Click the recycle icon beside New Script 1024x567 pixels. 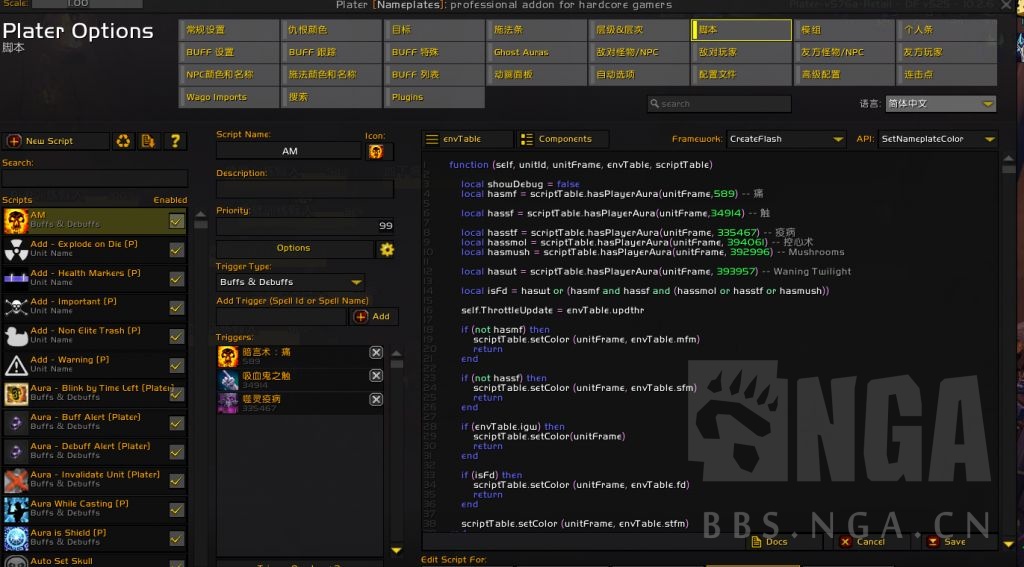tap(123, 142)
